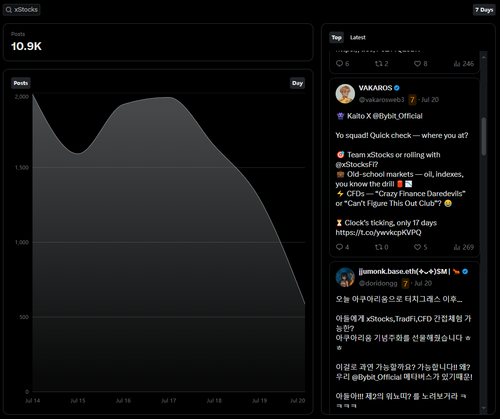This screenshot has width=500, height=419.
Task: Repost the VAKAROS post showing 0 reposts
Action: coord(378,247)
